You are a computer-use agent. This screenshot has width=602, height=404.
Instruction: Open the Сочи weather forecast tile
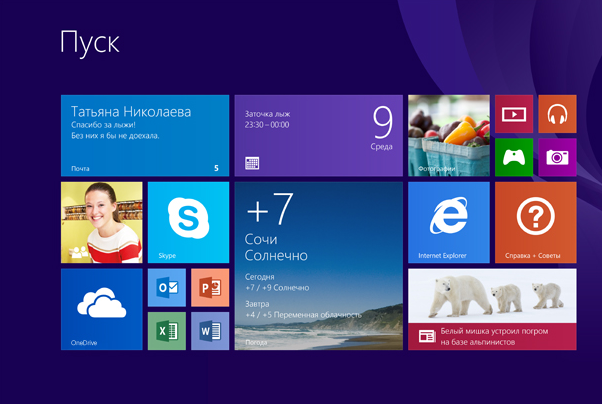pos(318,265)
